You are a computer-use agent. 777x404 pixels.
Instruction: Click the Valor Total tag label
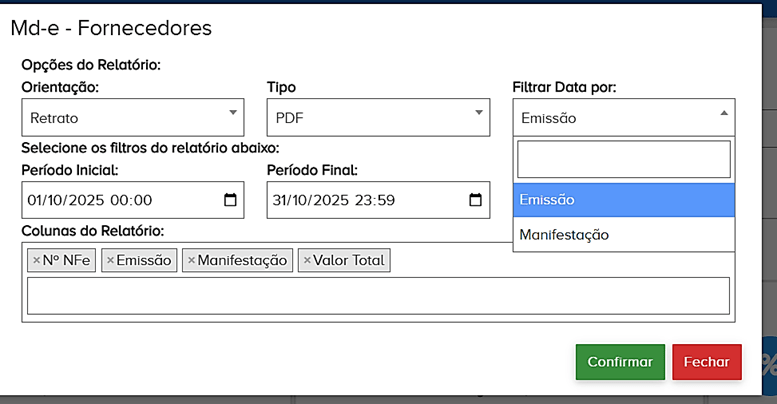point(350,261)
